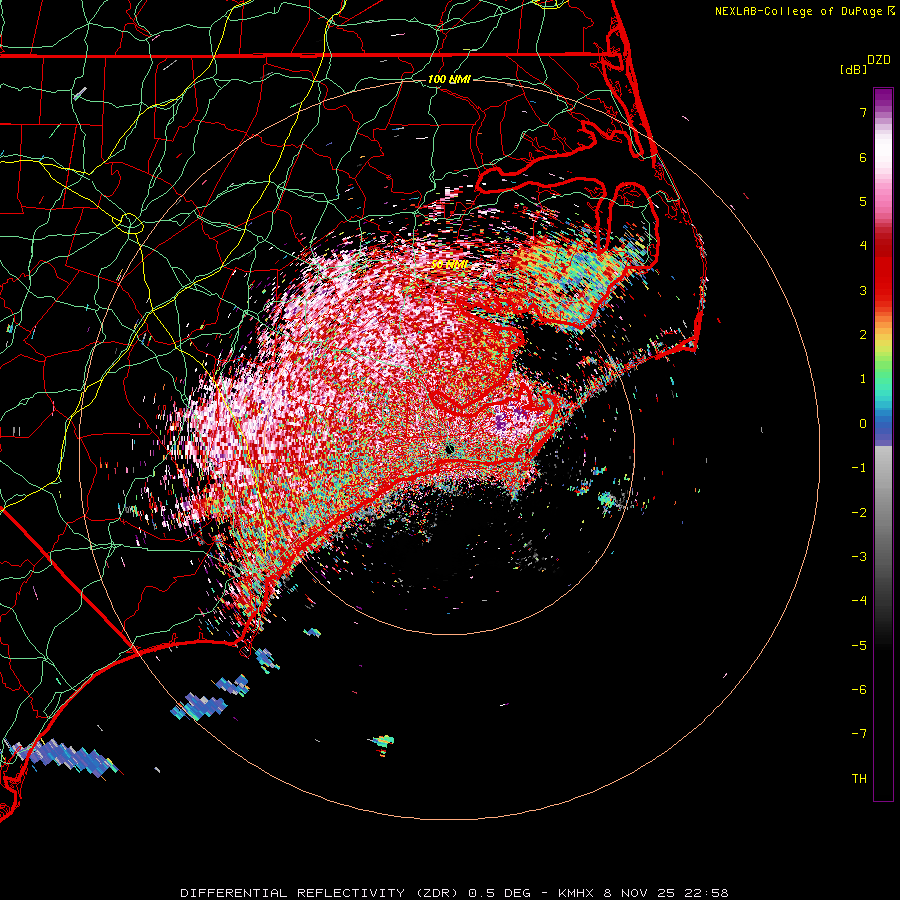Click the TH label on color scale
This screenshot has height=900, width=900.
click(859, 779)
